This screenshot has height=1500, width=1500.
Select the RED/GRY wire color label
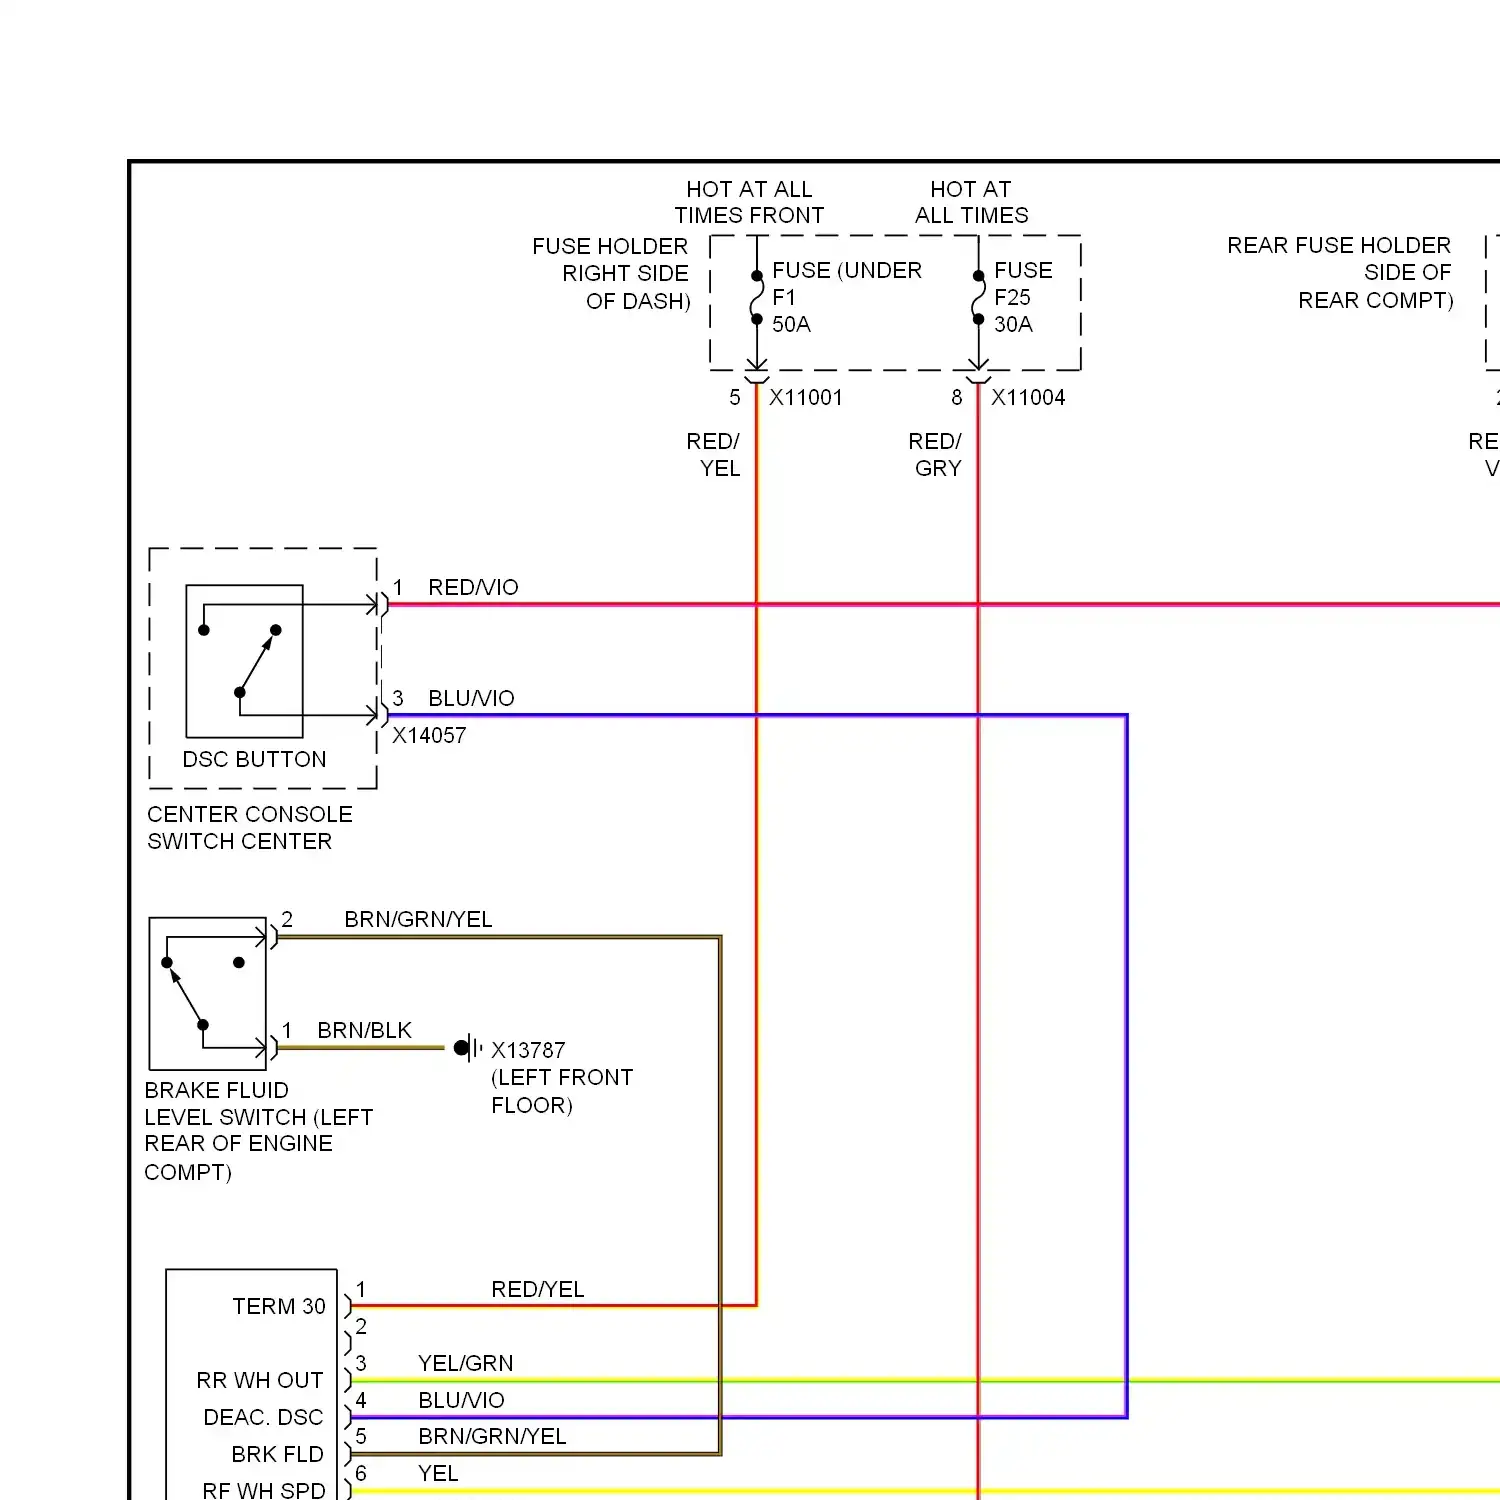click(935, 454)
